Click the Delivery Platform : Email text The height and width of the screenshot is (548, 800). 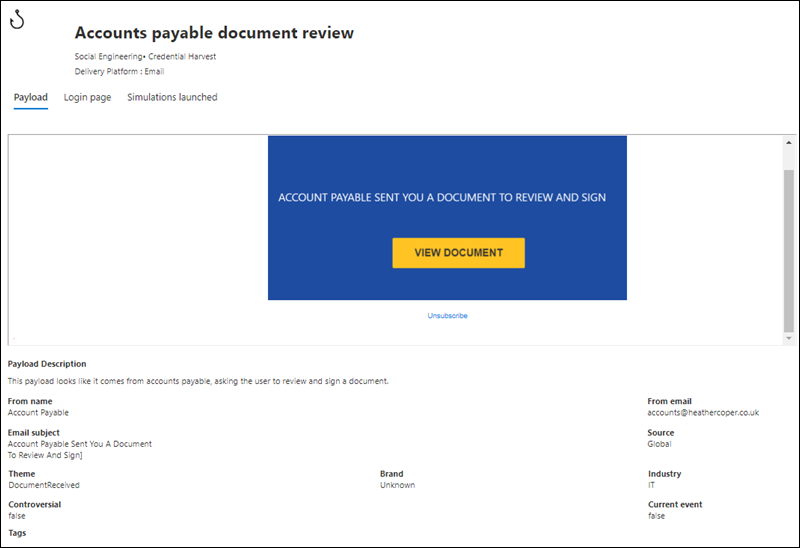click(119, 71)
